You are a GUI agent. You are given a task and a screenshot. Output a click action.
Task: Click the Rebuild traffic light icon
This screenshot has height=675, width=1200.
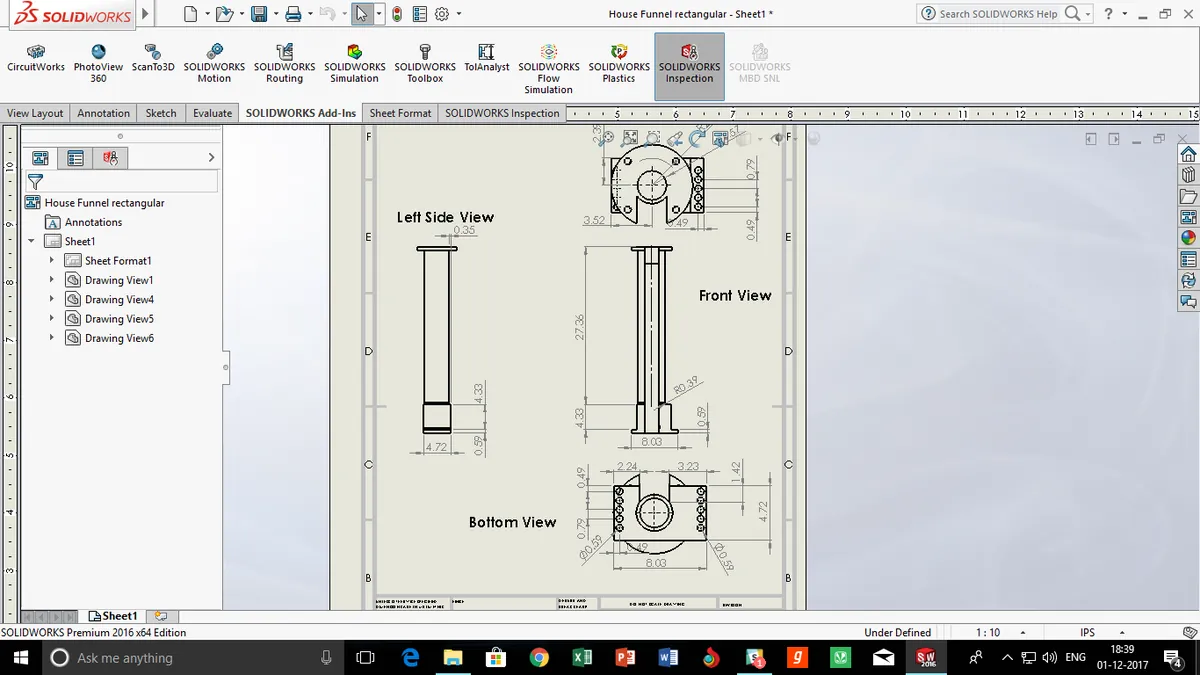(x=397, y=14)
